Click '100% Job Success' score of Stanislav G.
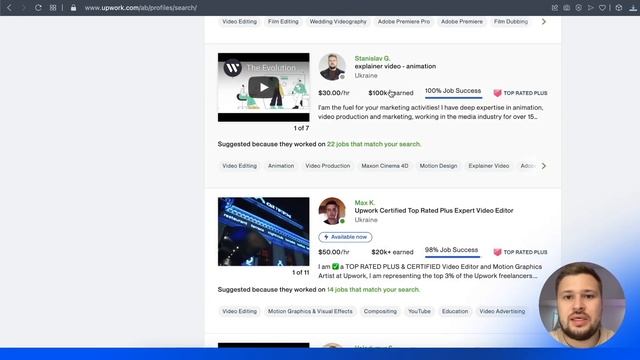 point(453,91)
